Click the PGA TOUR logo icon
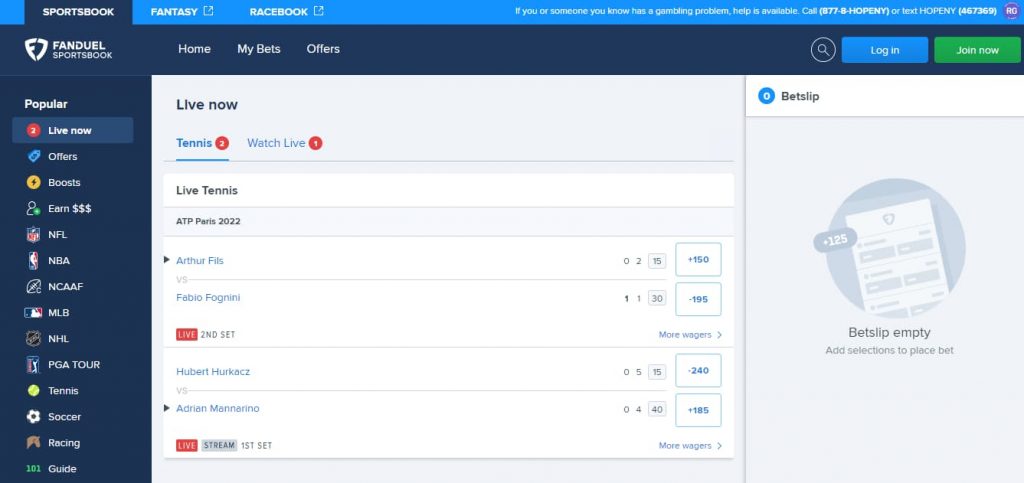The width and height of the screenshot is (1024, 483). click(x=33, y=365)
